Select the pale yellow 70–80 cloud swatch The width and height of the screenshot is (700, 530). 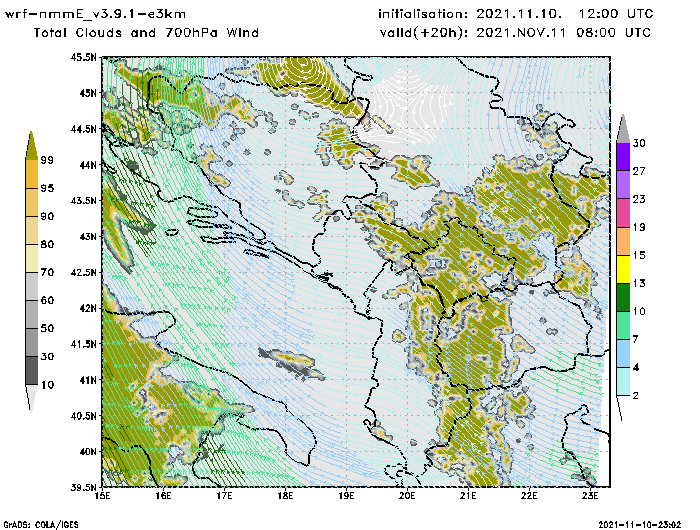click(x=31, y=259)
